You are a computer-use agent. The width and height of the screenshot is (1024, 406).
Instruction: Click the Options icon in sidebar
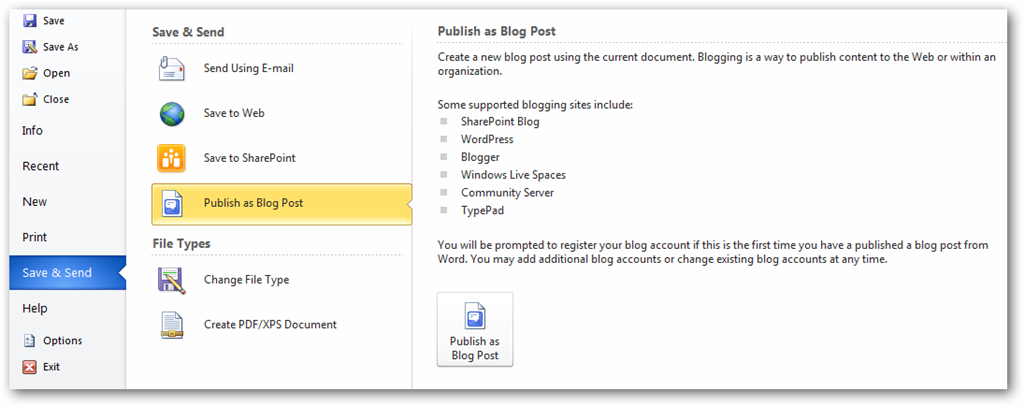(x=30, y=341)
